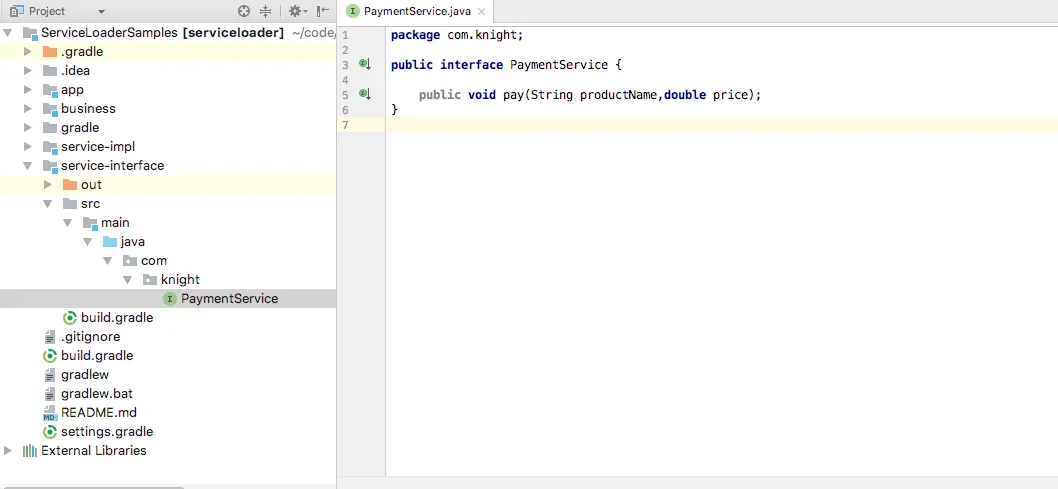Click implemented-by gutter icon on line 3

(x=365, y=65)
